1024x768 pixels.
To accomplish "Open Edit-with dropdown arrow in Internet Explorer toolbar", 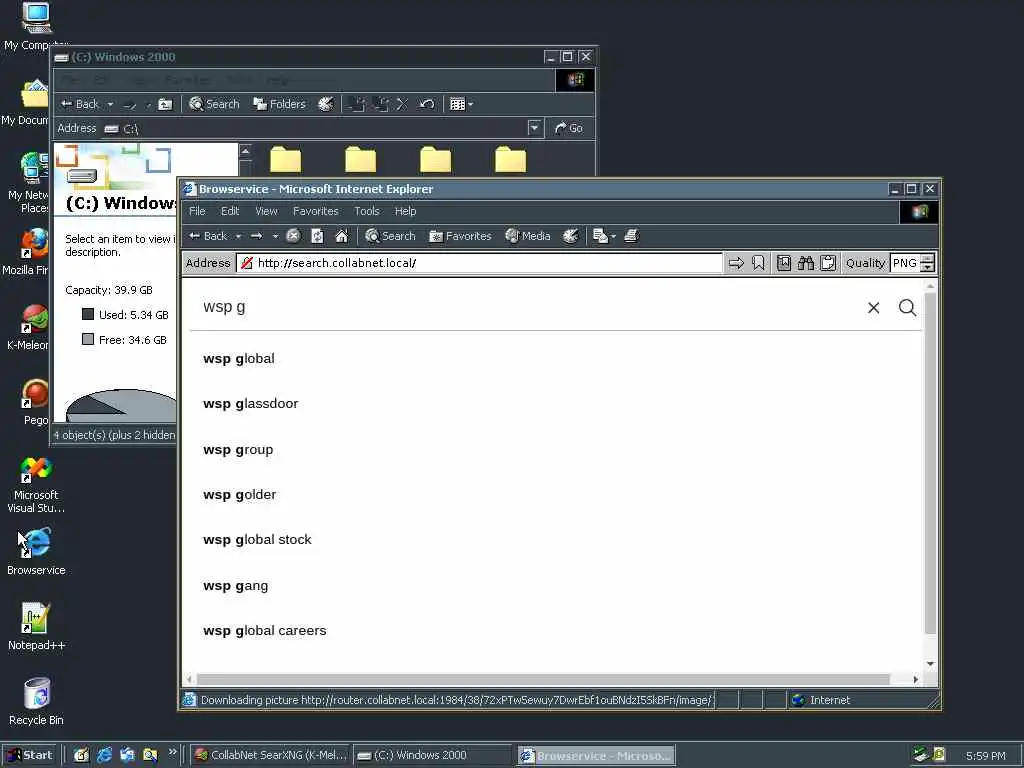I will coord(613,236).
